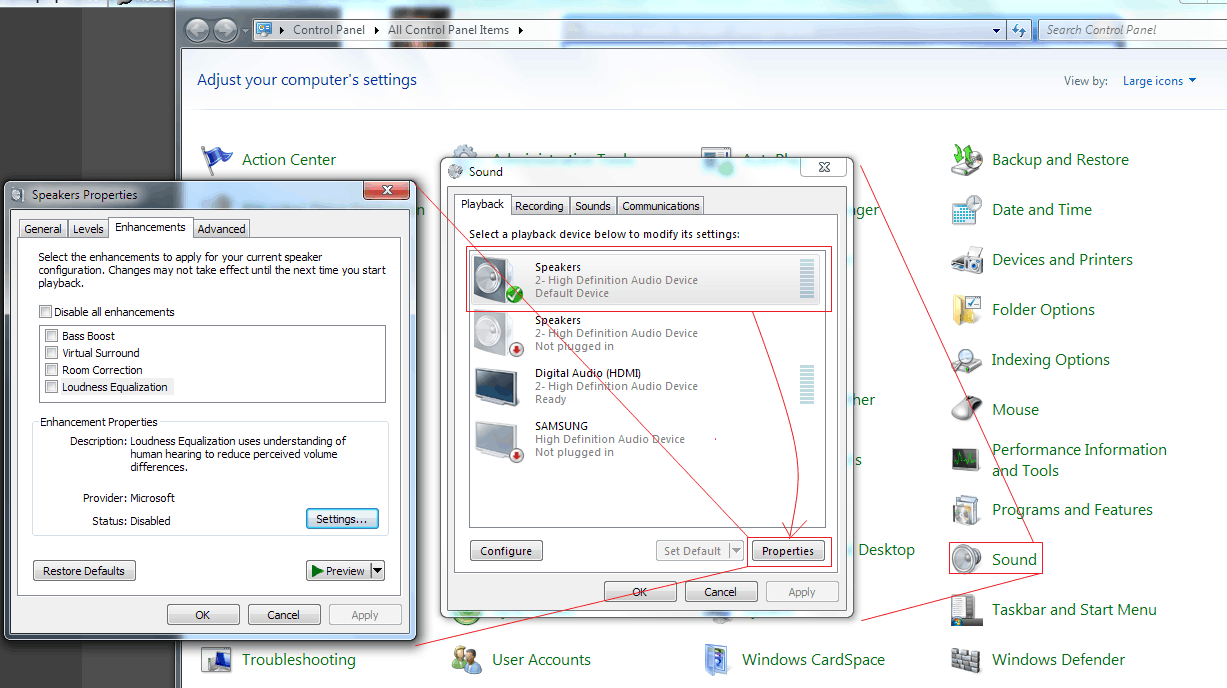Switch to the Recording tab
The height and width of the screenshot is (688, 1227).
(540, 206)
